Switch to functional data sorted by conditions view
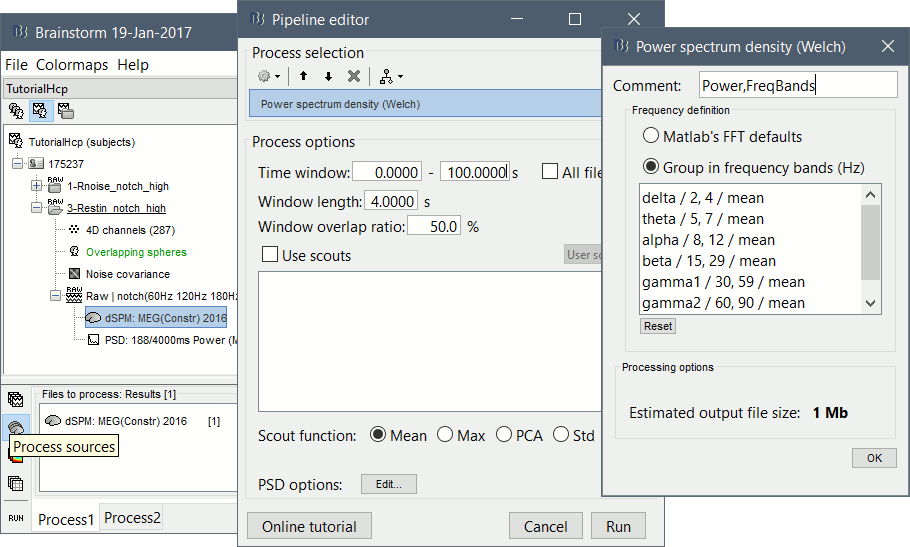 [x=65, y=110]
